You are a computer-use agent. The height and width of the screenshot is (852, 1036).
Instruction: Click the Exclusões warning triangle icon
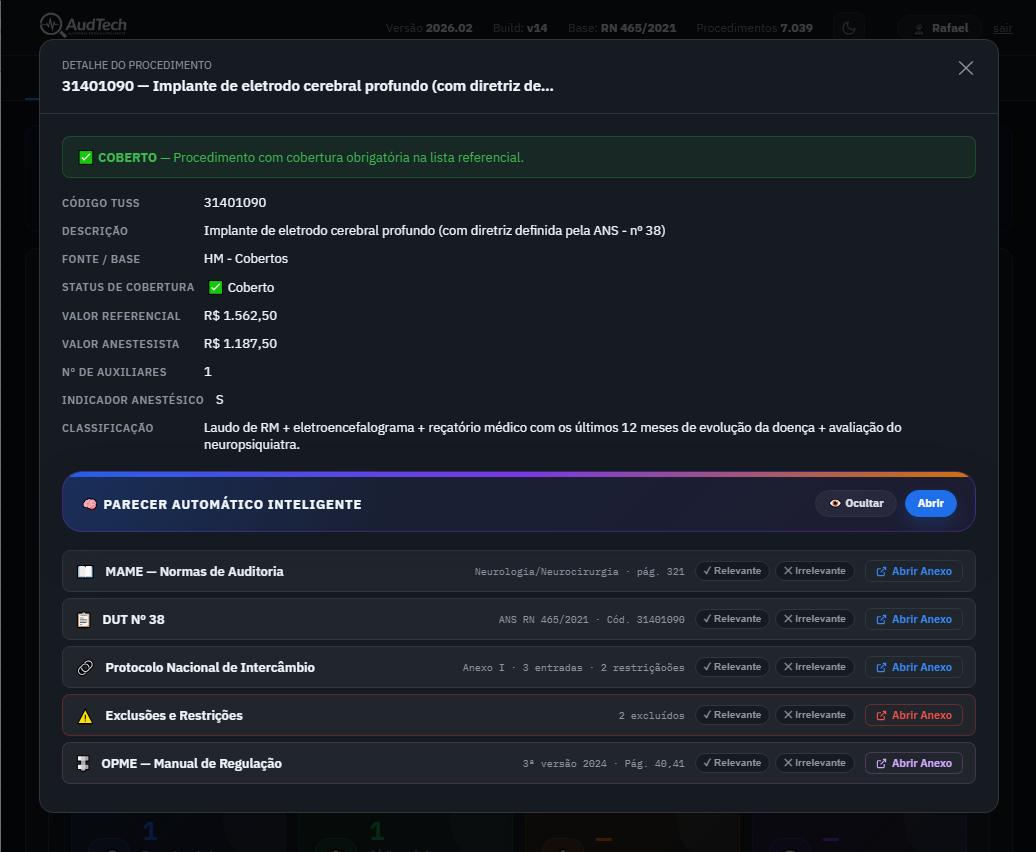85,717
